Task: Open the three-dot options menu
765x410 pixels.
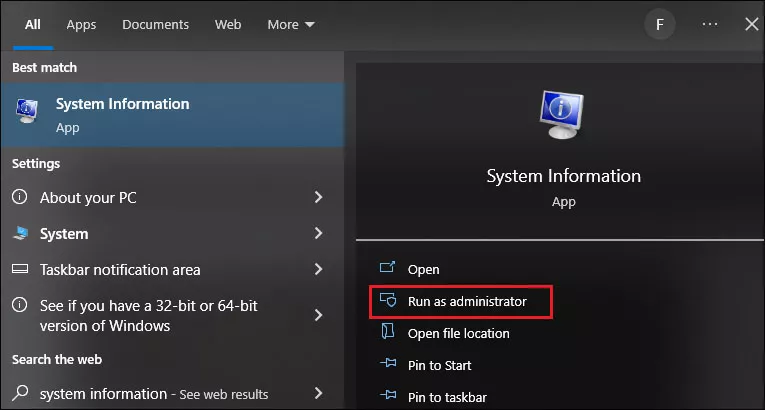Action: coord(710,24)
